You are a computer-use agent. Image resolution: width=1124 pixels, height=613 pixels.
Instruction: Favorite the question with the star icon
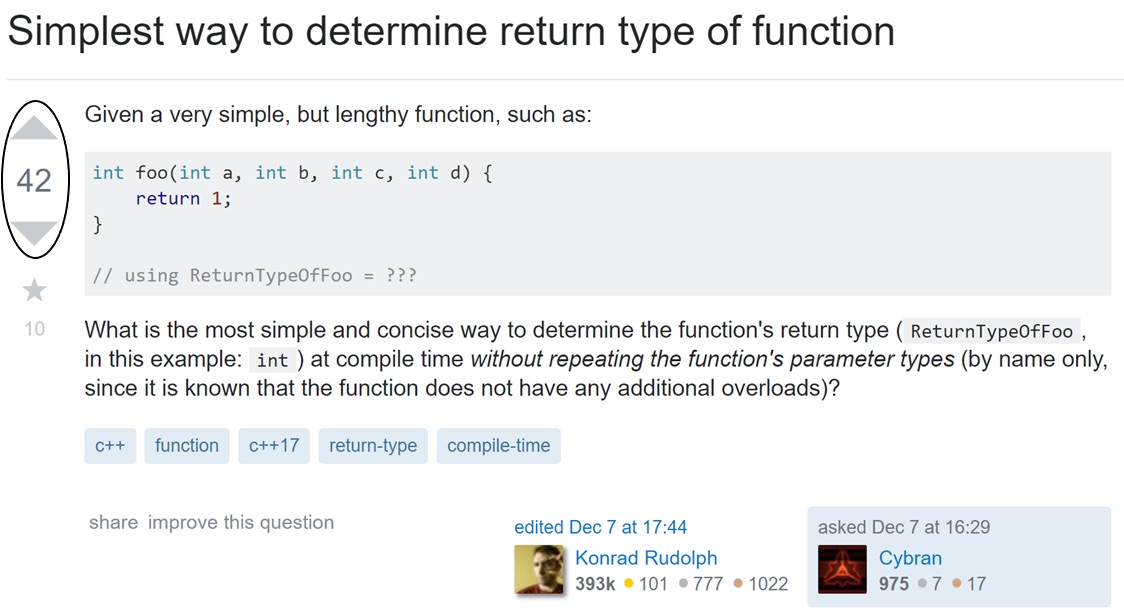pyautogui.click(x=34, y=290)
